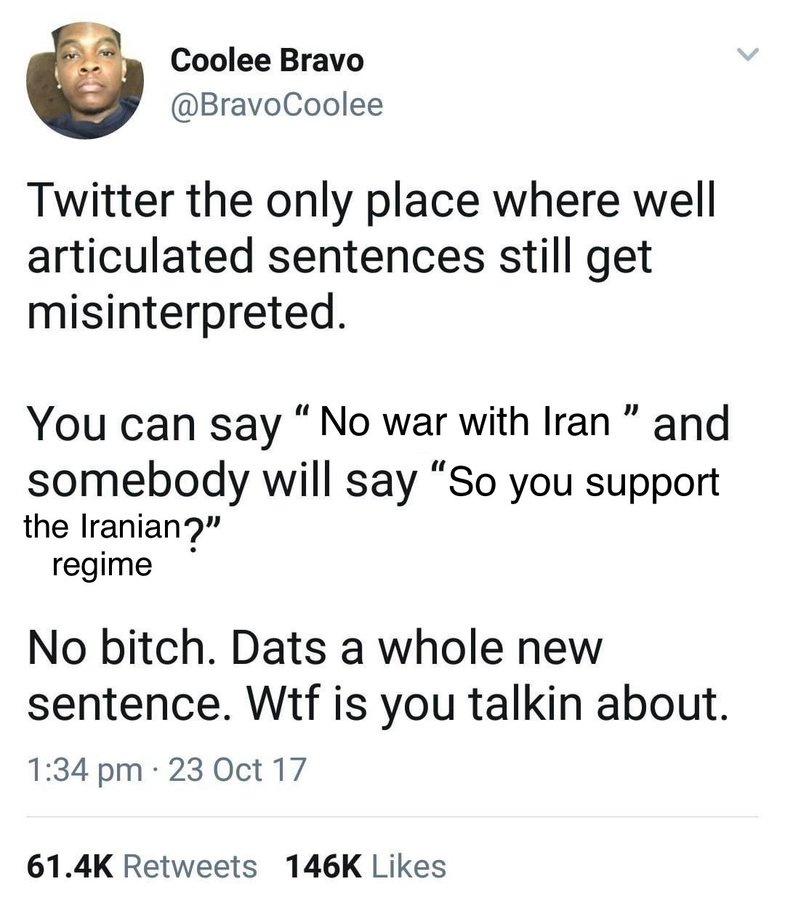Show who Likes this tweet

[405, 865]
